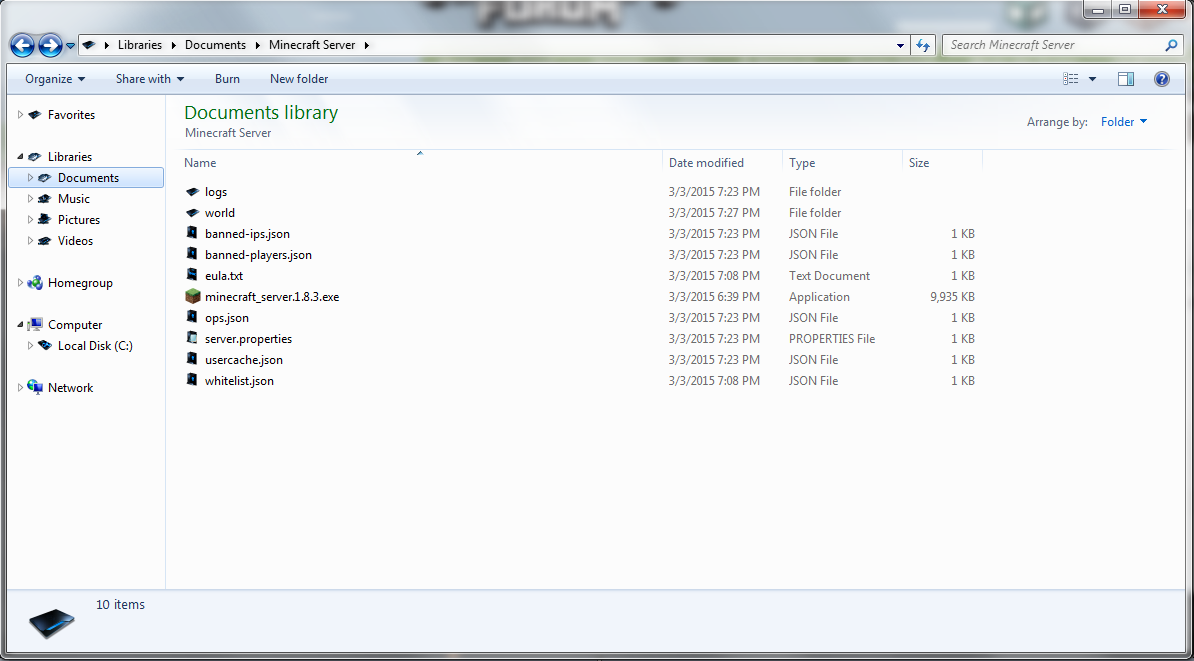Image resolution: width=1194 pixels, height=661 pixels.
Task: Click the 3/3/2015 6:39 PM date
Action: tap(714, 297)
